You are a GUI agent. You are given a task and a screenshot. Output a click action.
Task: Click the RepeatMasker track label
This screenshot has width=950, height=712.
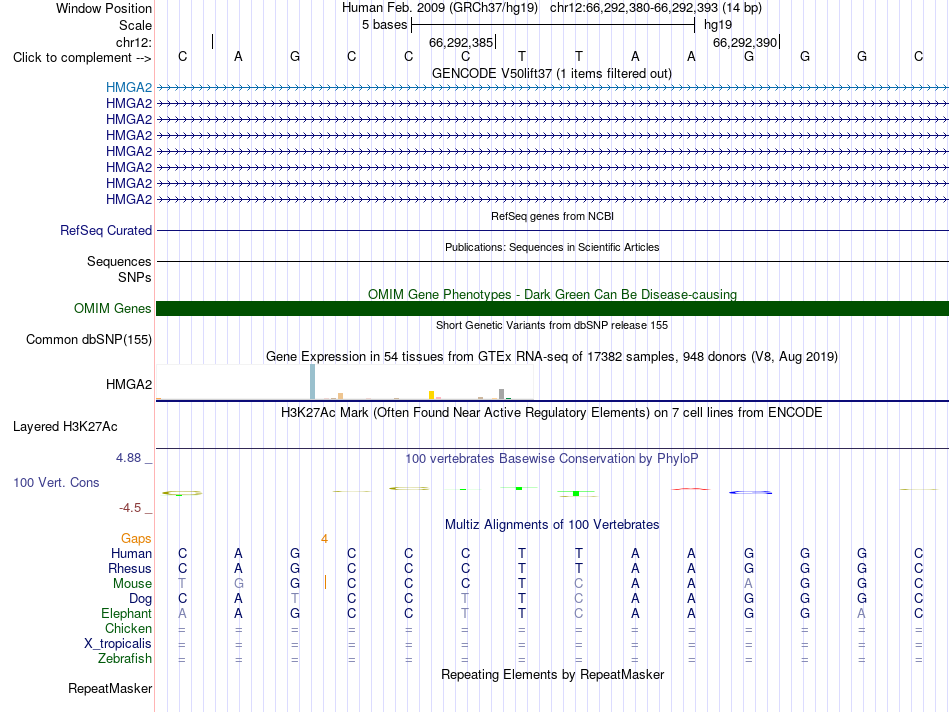click(110, 688)
